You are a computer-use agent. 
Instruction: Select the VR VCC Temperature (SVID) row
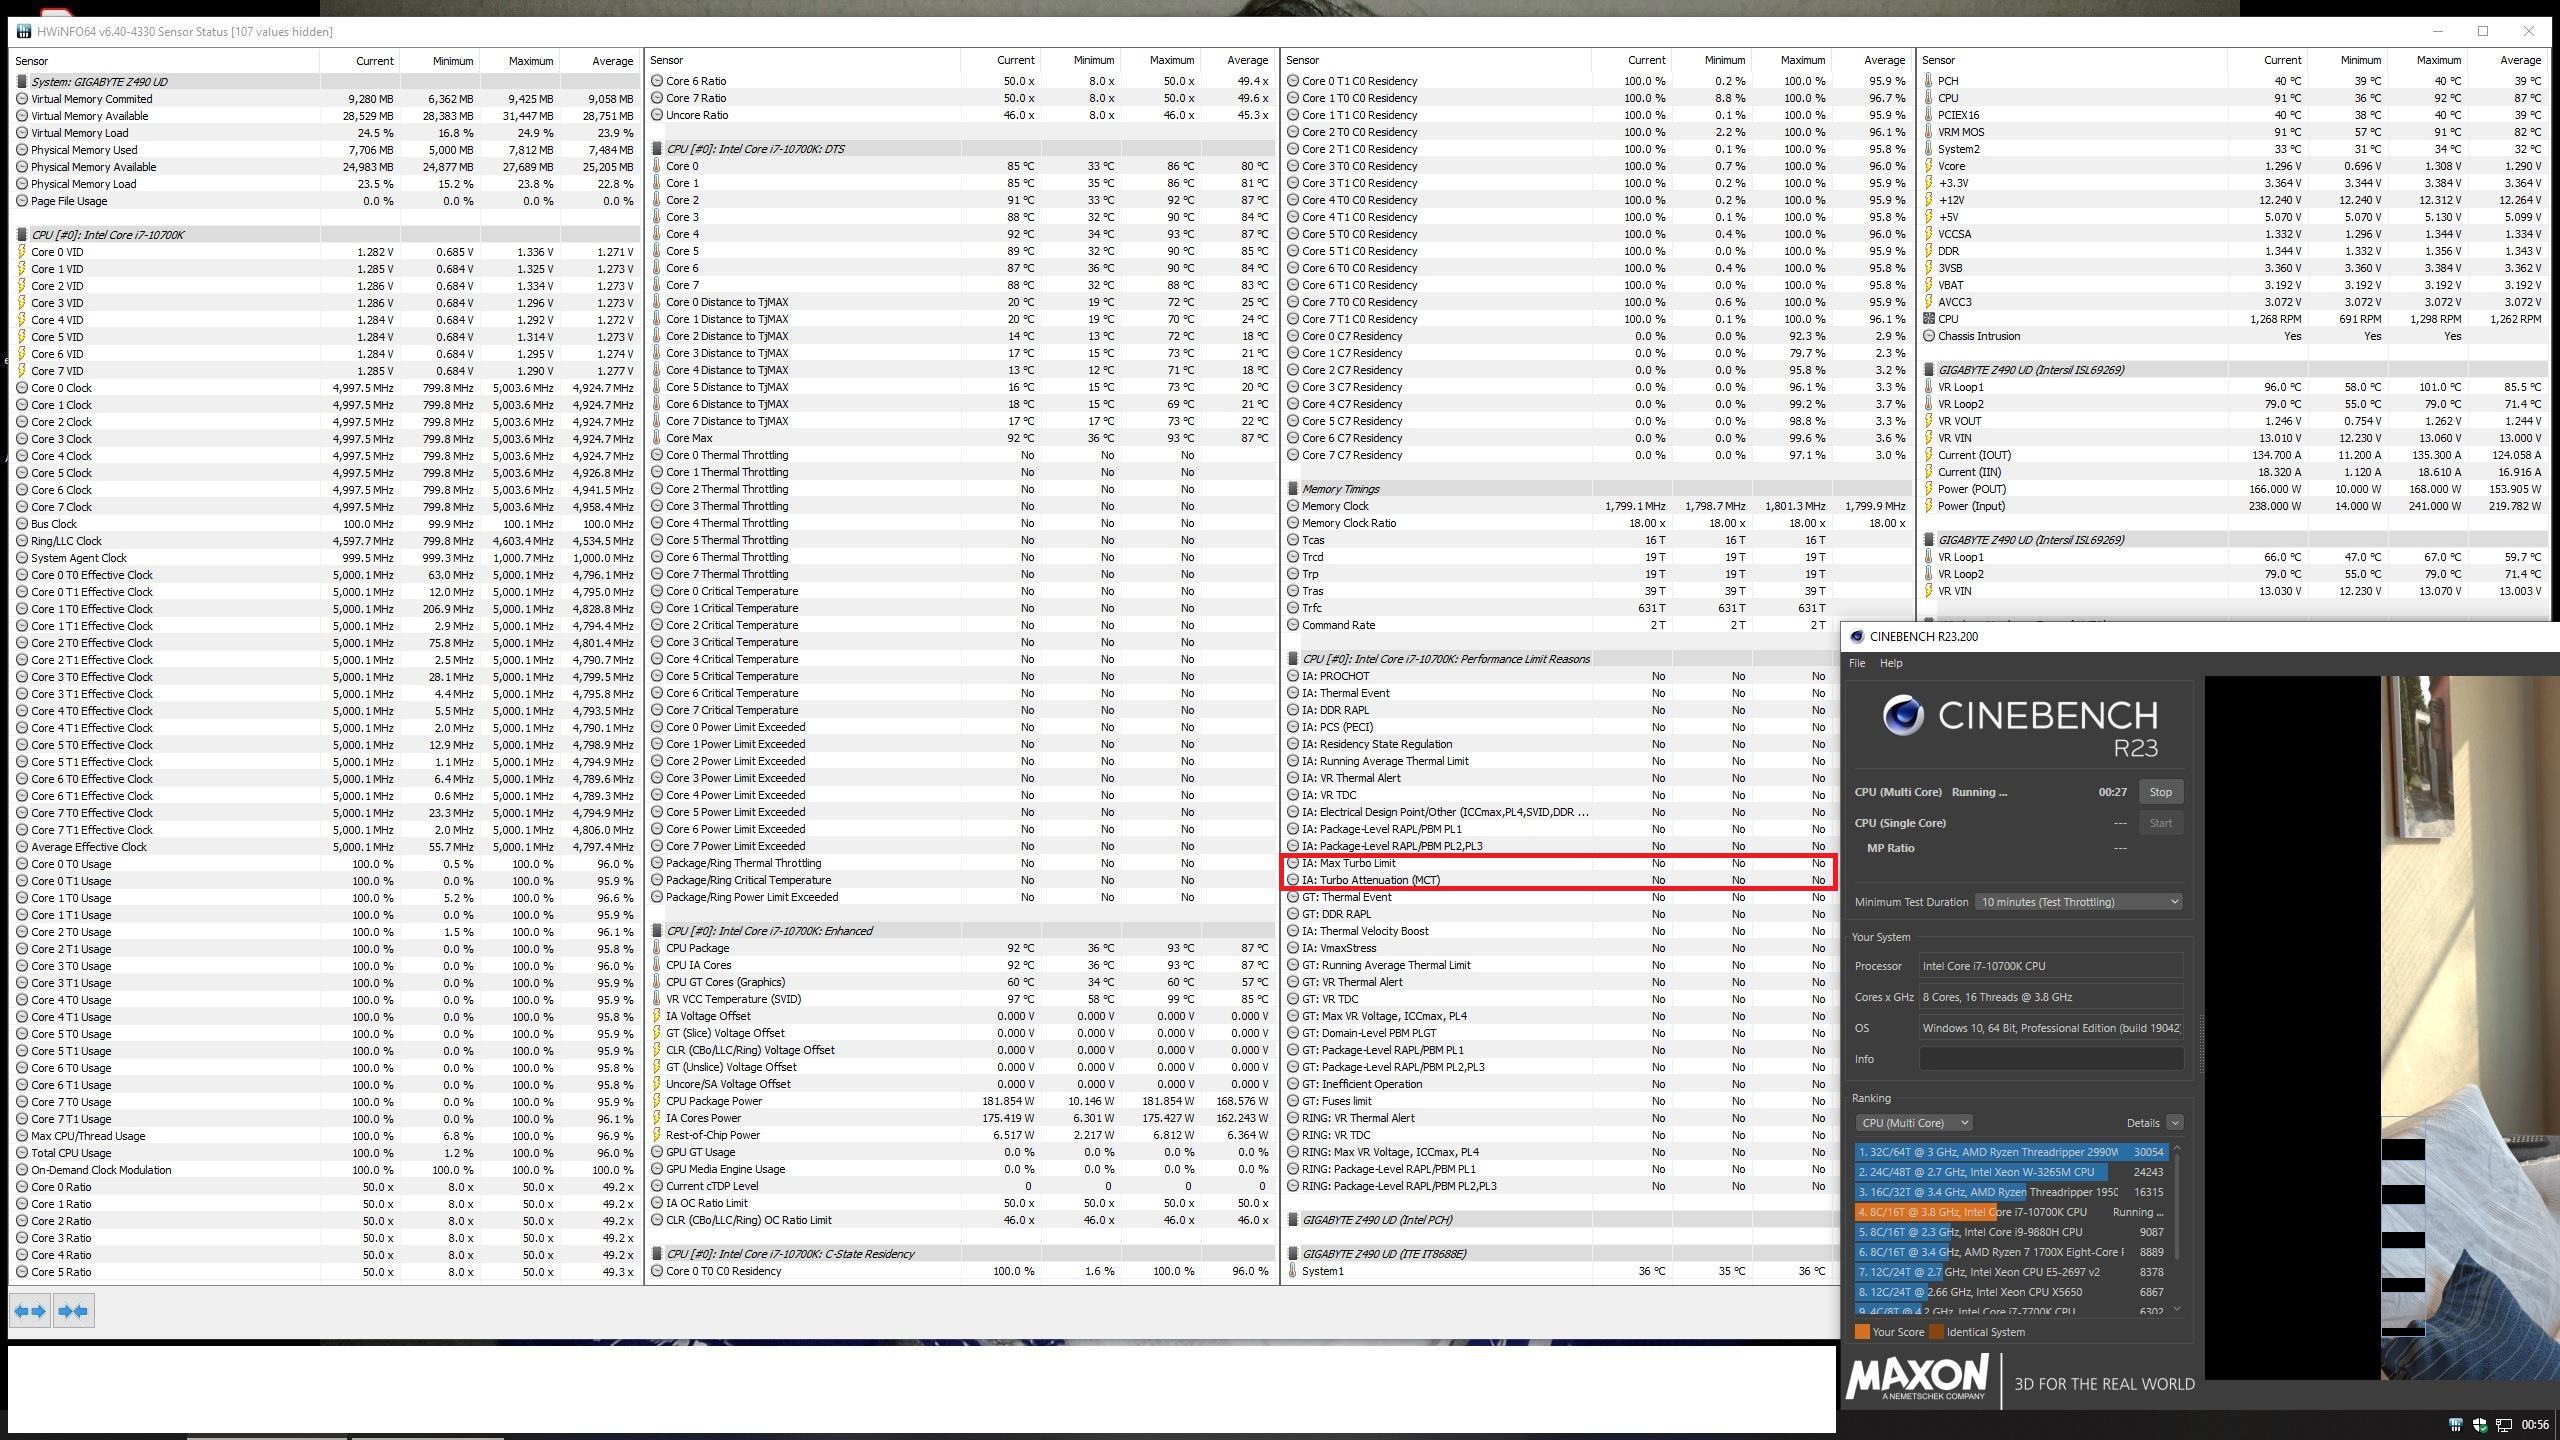pyautogui.click(x=961, y=999)
